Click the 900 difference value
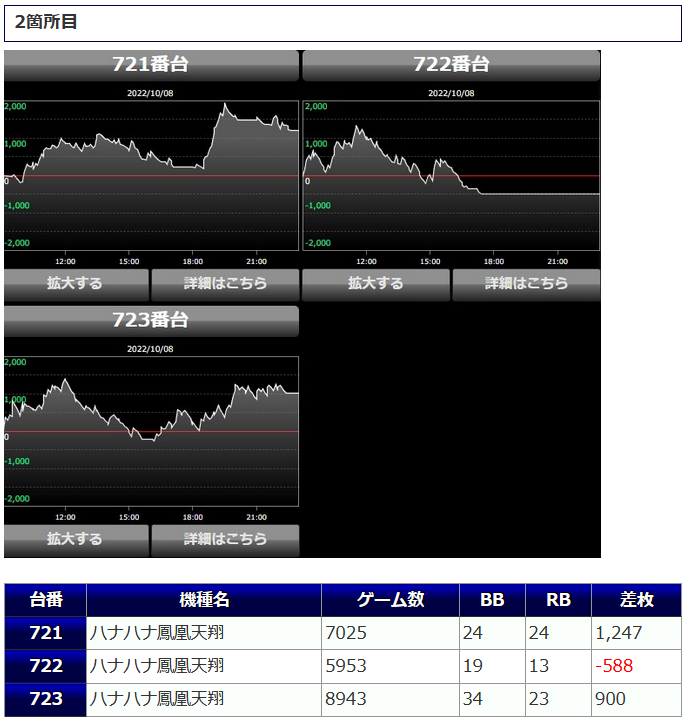This screenshot has width=687, height=723. 610,699
